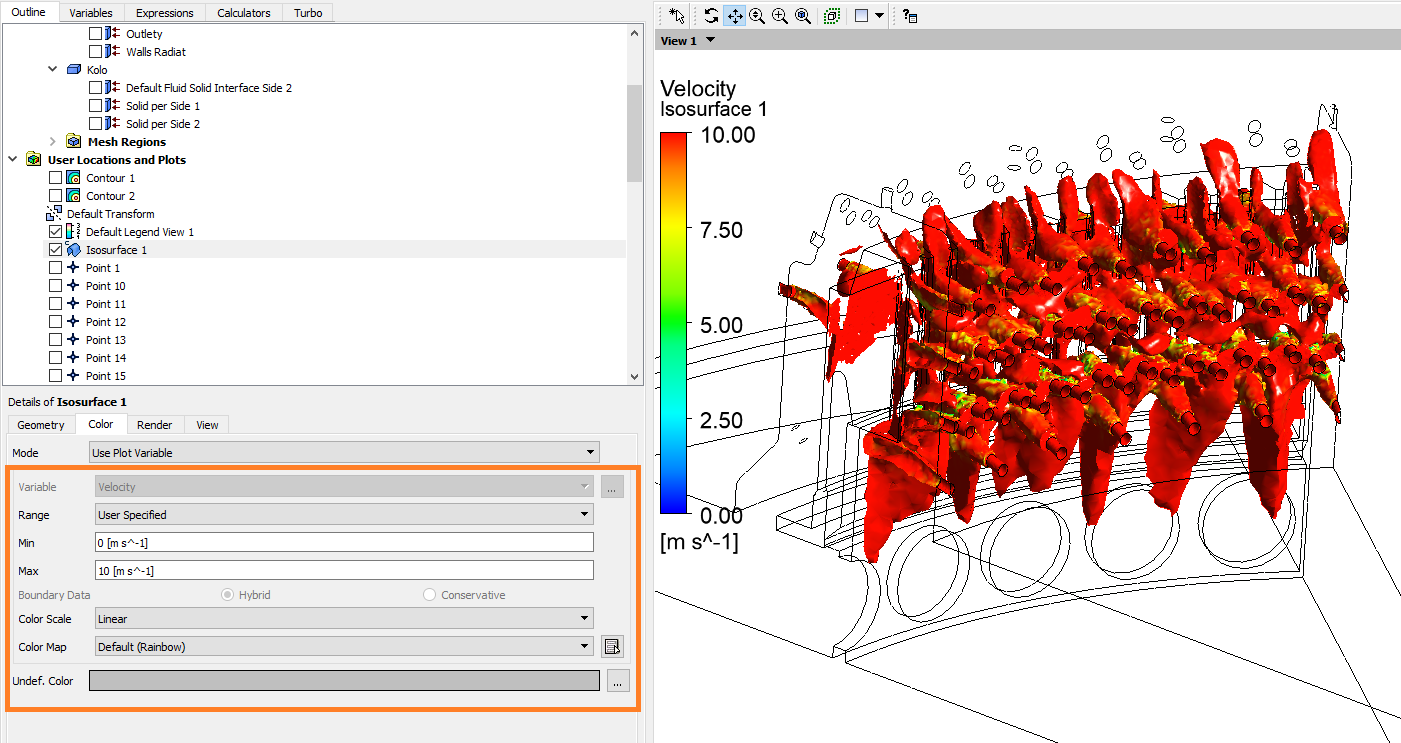Open the Geometry details tab
Viewport: 1401px width, 743px height.
41,425
